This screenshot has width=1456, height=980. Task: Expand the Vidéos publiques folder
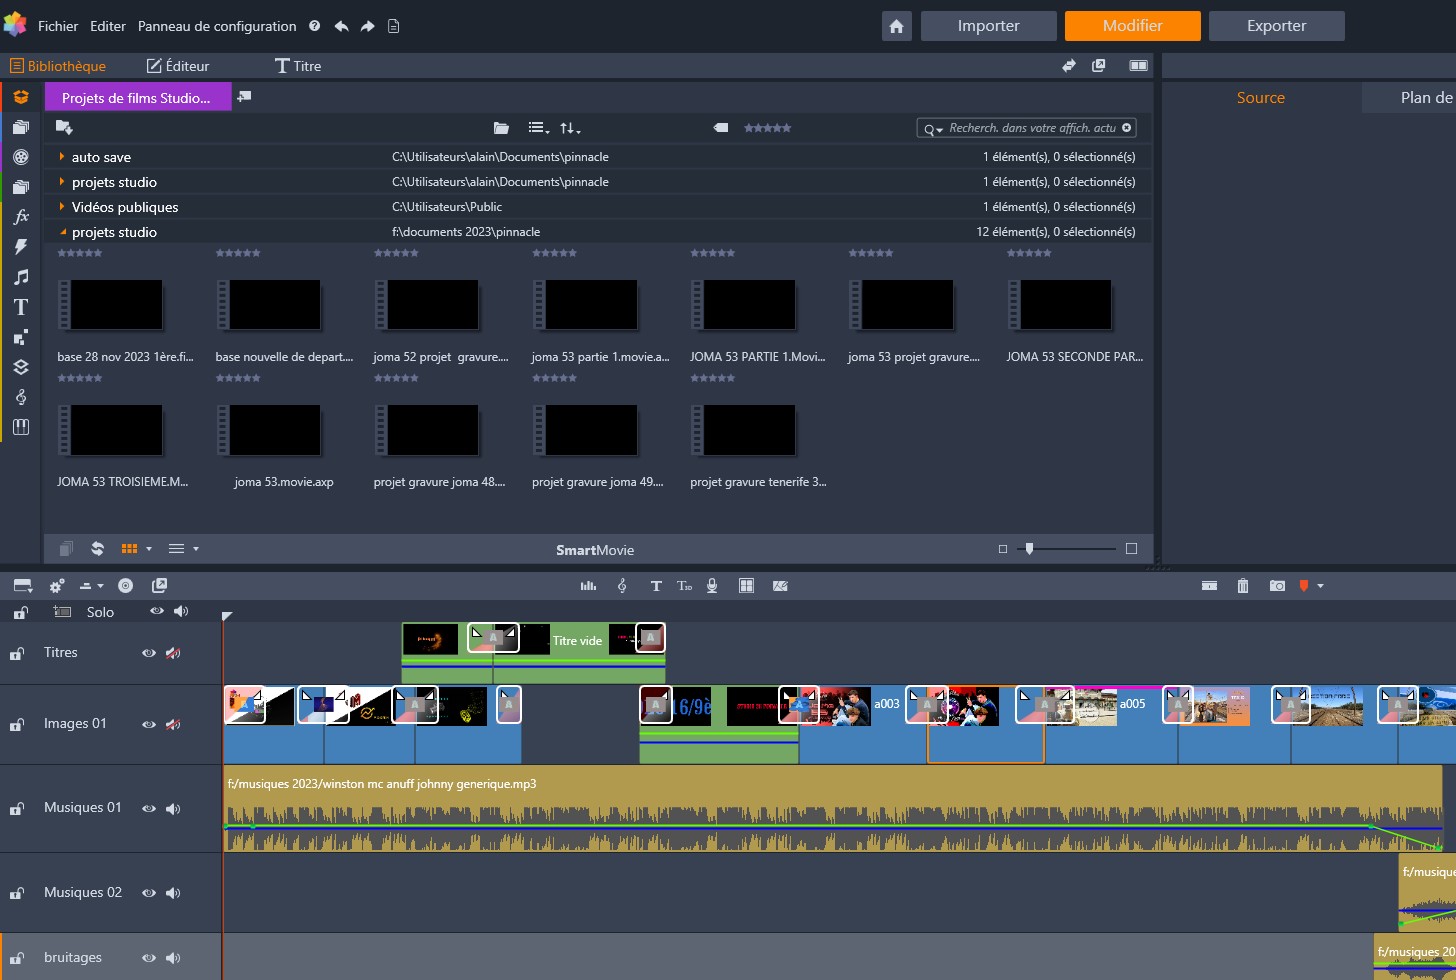coord(62,207)
